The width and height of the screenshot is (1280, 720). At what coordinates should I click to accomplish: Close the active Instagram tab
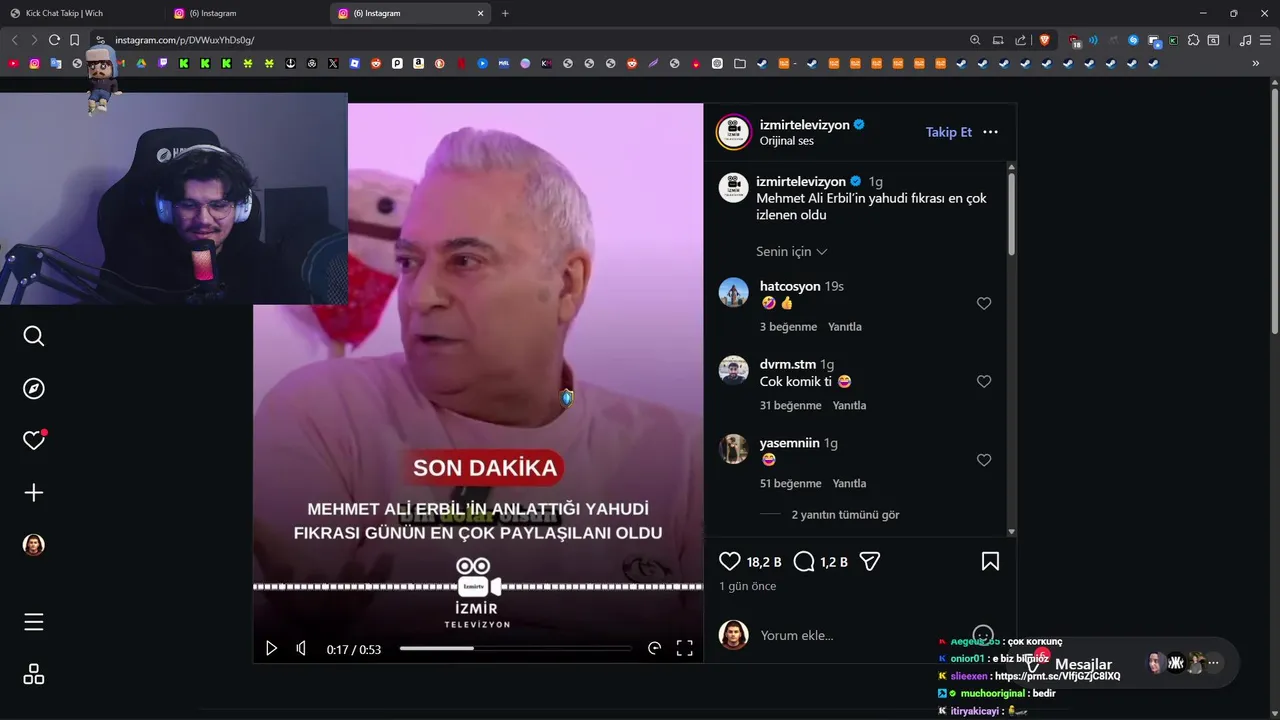[480, 13]
